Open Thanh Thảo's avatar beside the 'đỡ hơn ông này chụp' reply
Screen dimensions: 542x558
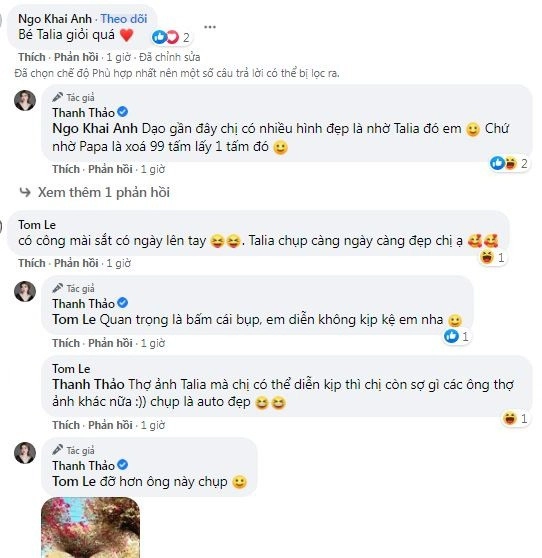click(x=25, y=453)
